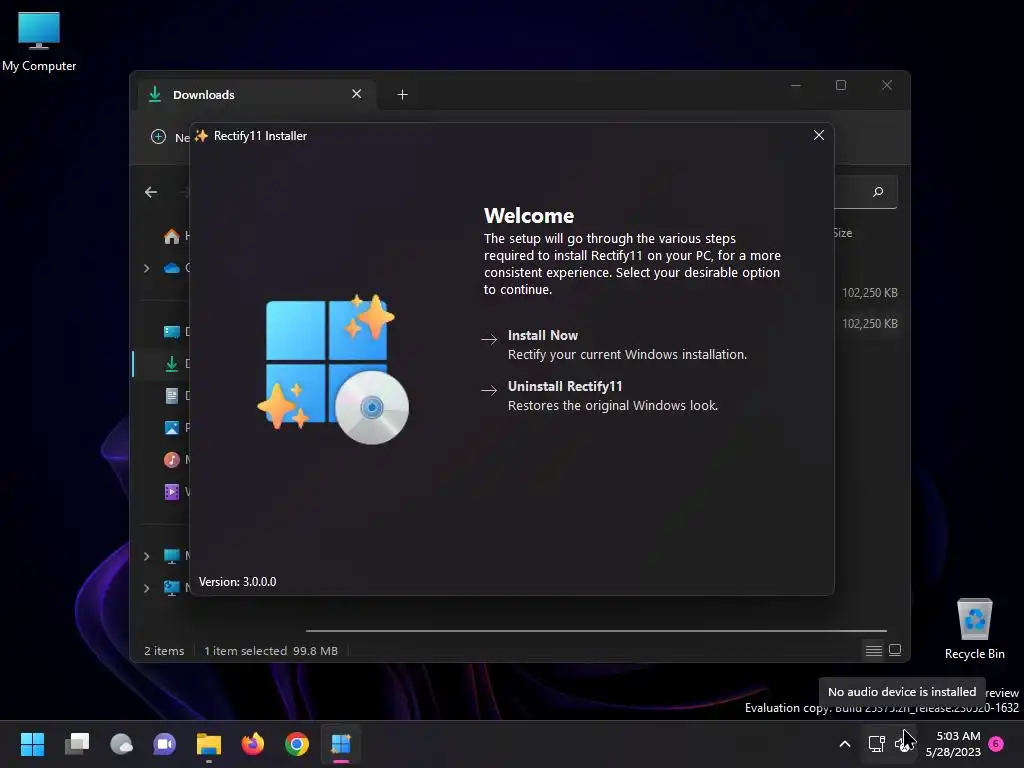The width and height of the screenshot is (1024, 768).
Task: Open OneDrive cloud item in sidebar
Action: point(172,268)
